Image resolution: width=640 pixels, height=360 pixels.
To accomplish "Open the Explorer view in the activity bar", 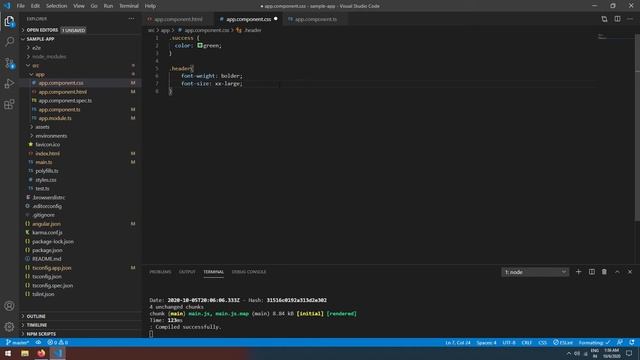I will pyautogui.click(x=9, y=21).
